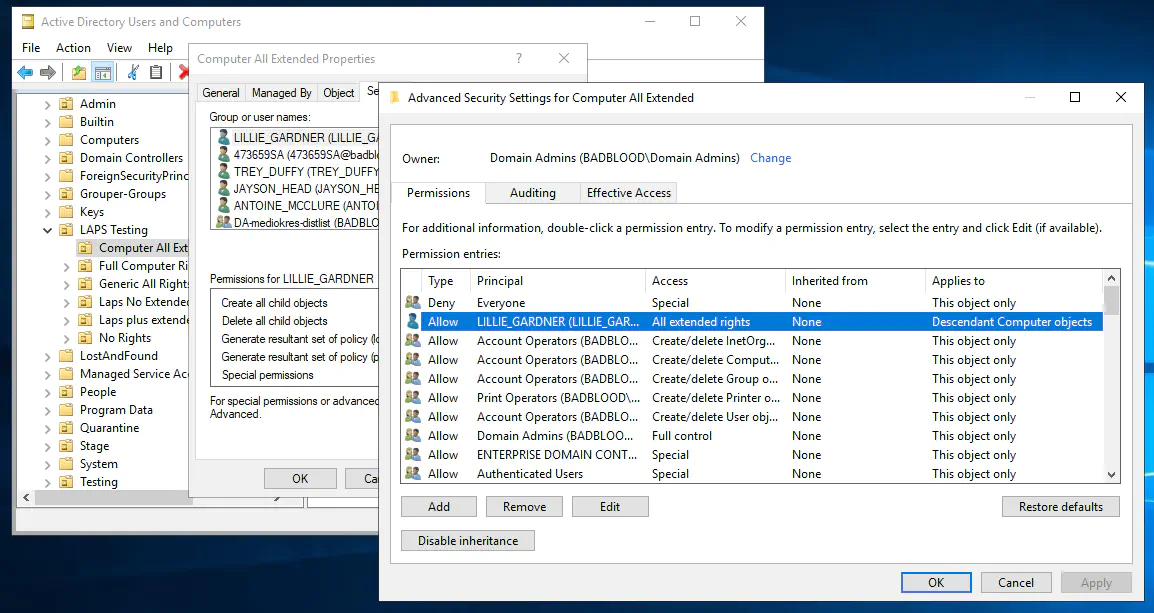Expand the Laps No Extended tree node
This screenshot has width=1154, height=613.
[x=67, y=302]
